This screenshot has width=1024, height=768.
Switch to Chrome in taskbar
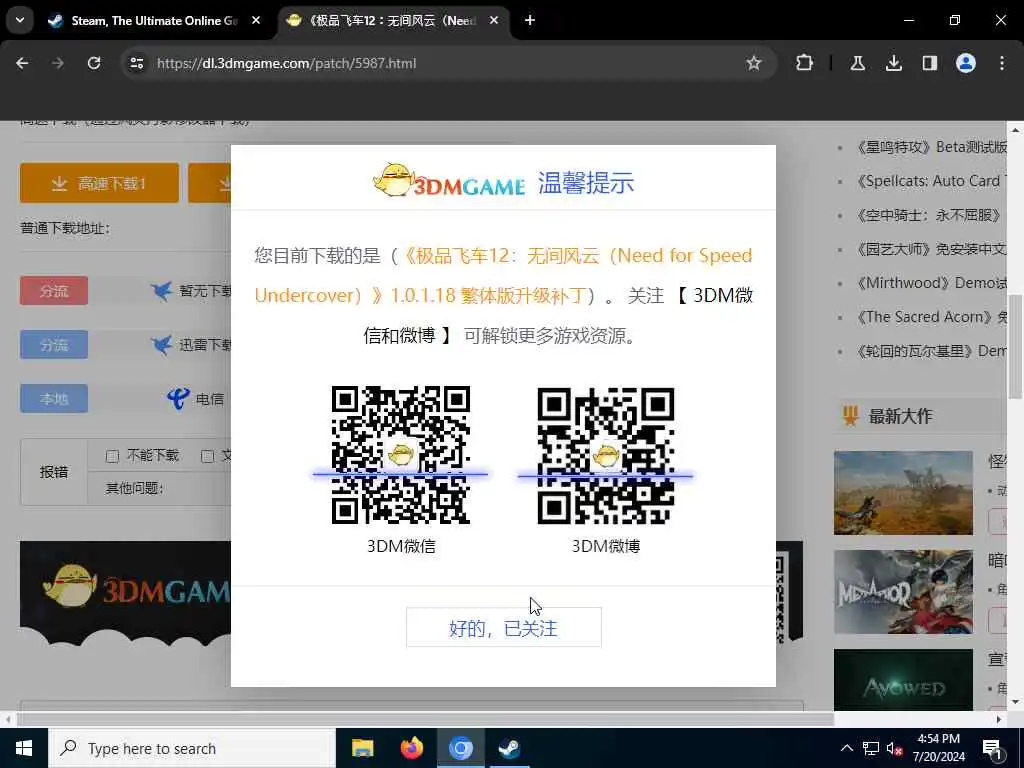pyautogui.click(x=460, y=748)
